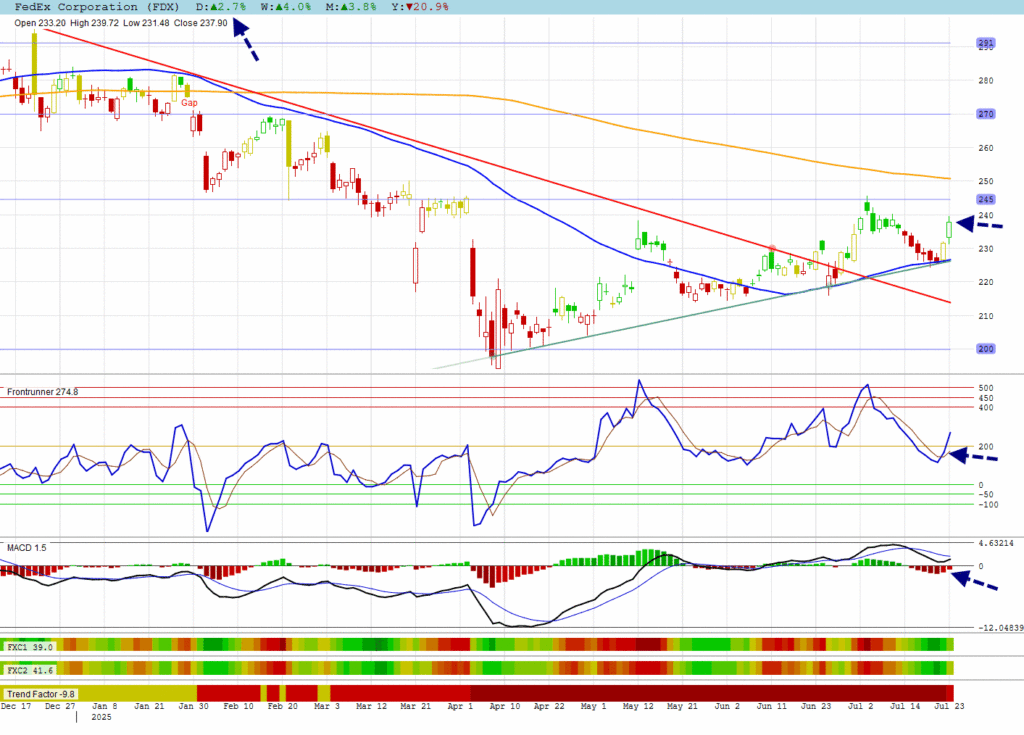Click the High 239.72 readout
Viewport: 1024px width, 735px height.
click(x=95, y=23)
